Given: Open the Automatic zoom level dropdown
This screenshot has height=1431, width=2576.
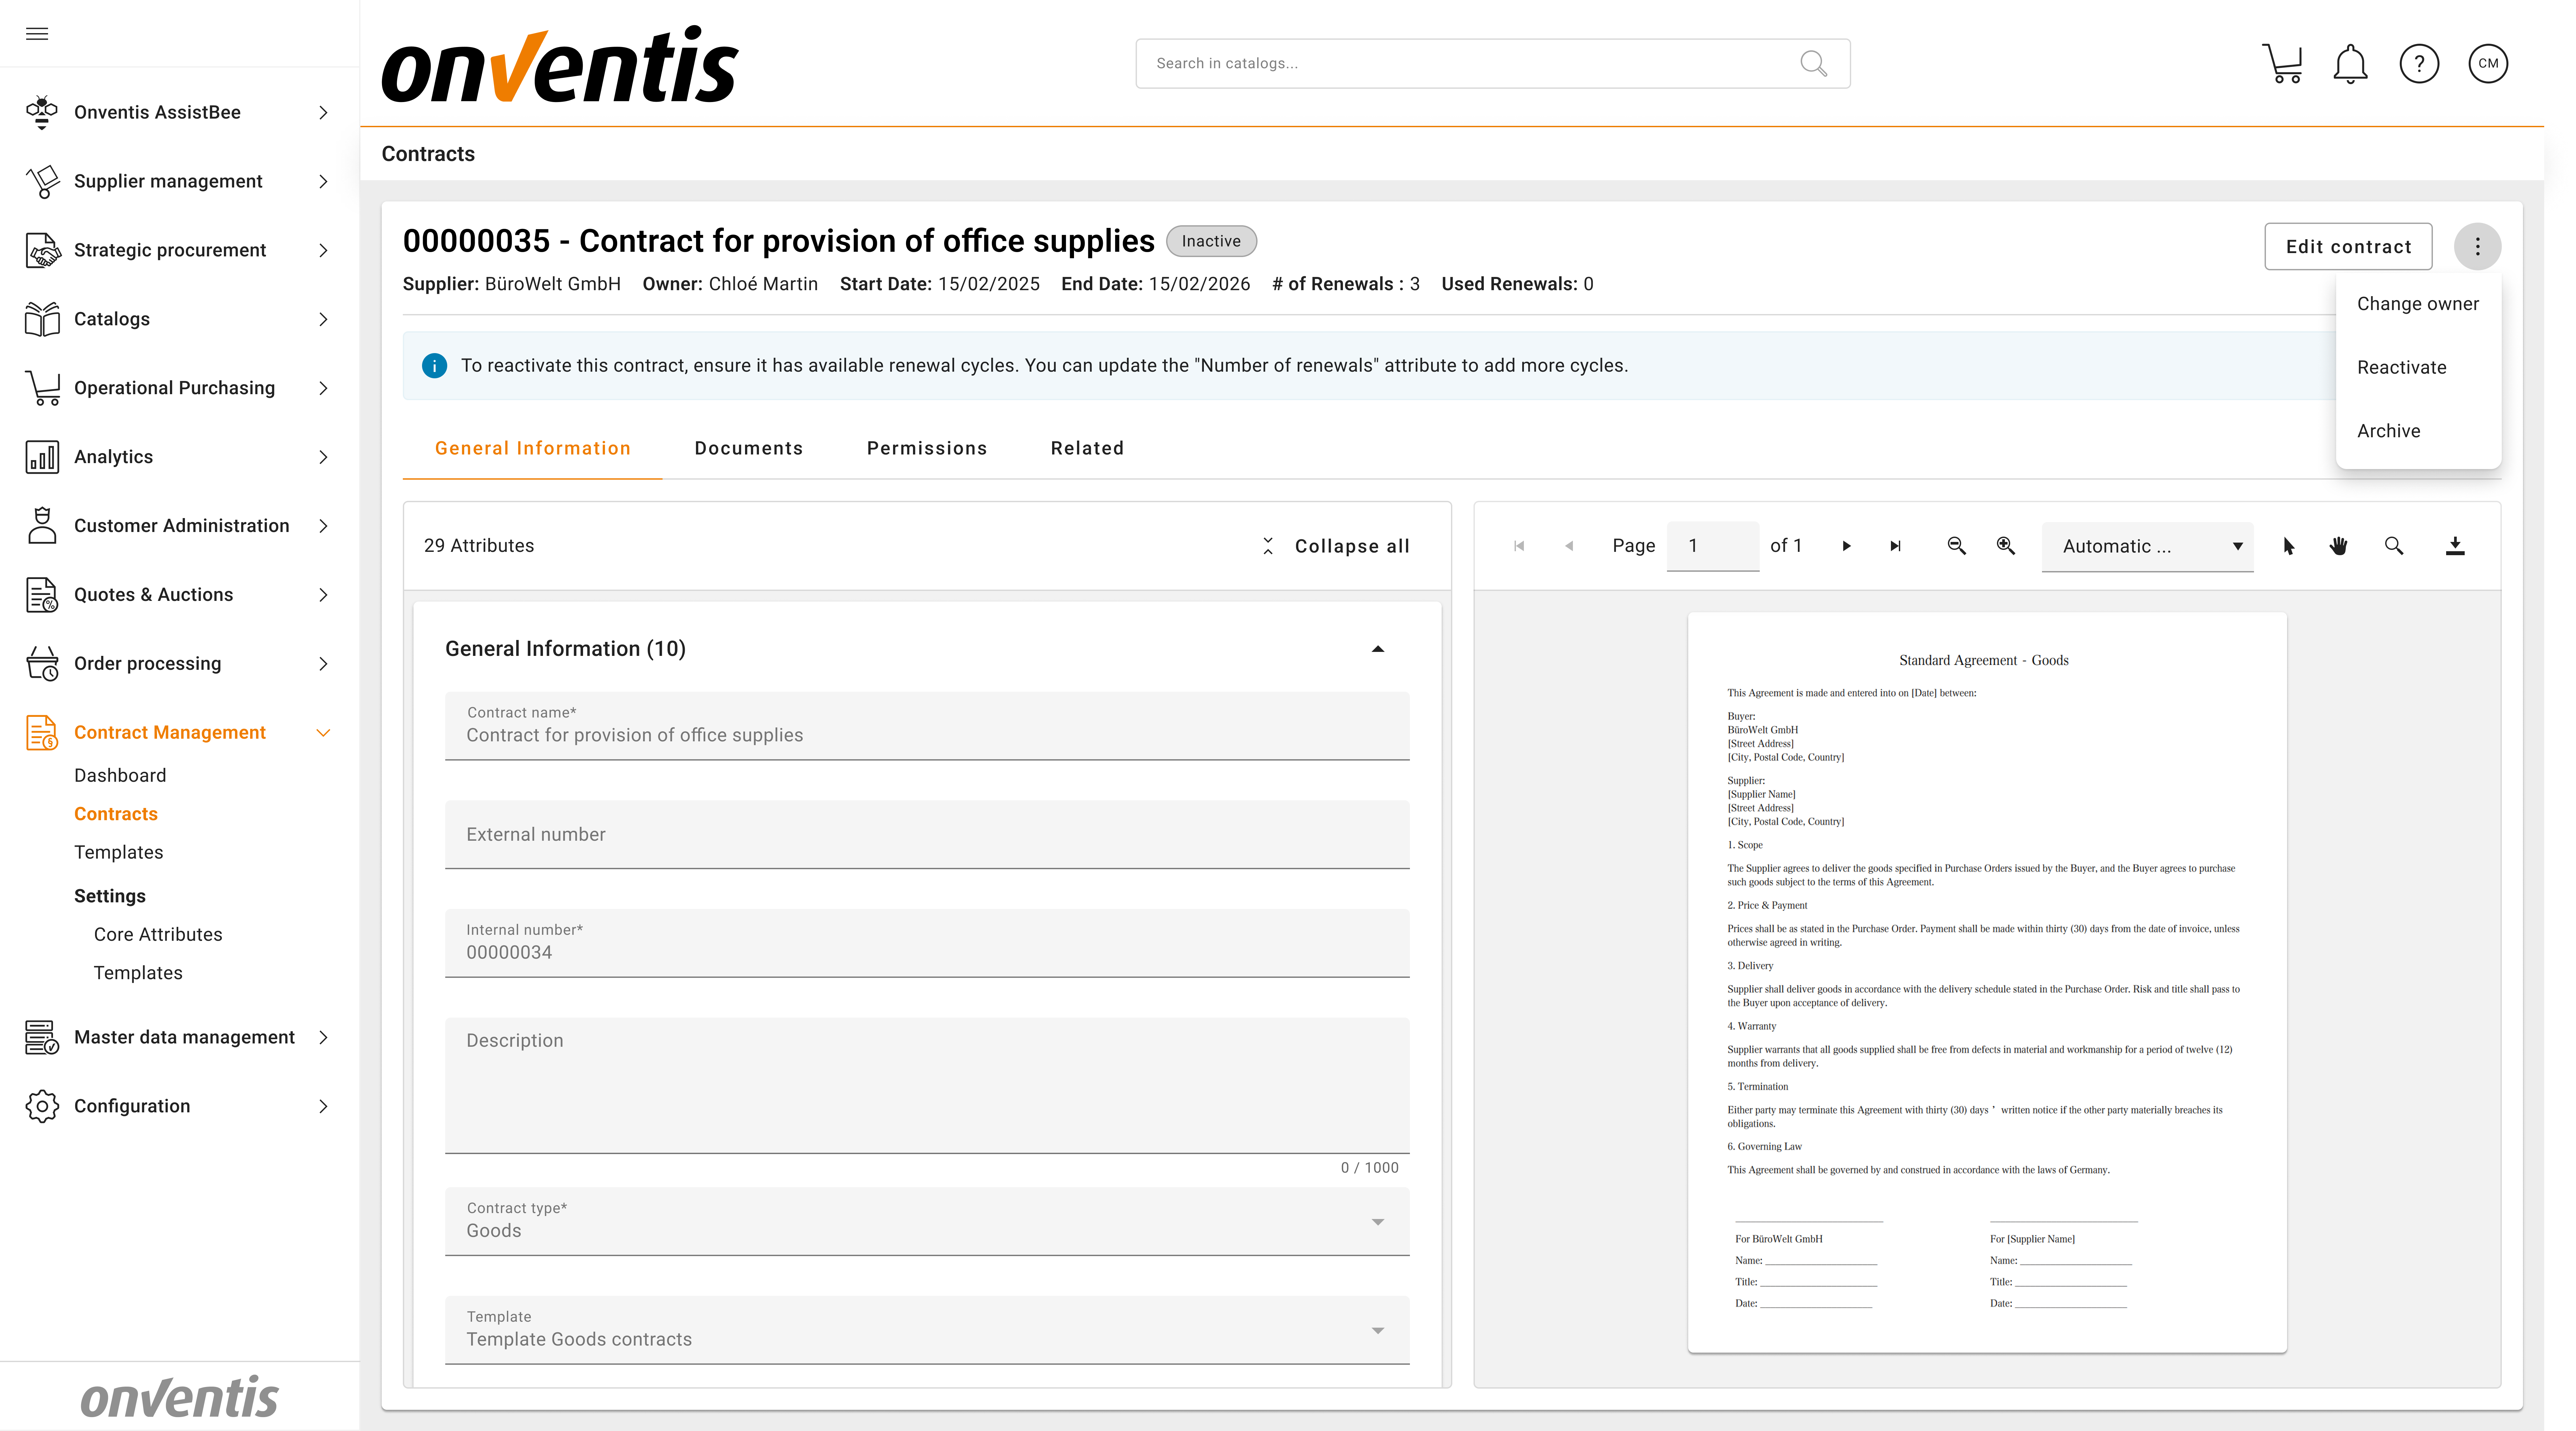Looking at the screenshot, I should tap(2147, 546).
